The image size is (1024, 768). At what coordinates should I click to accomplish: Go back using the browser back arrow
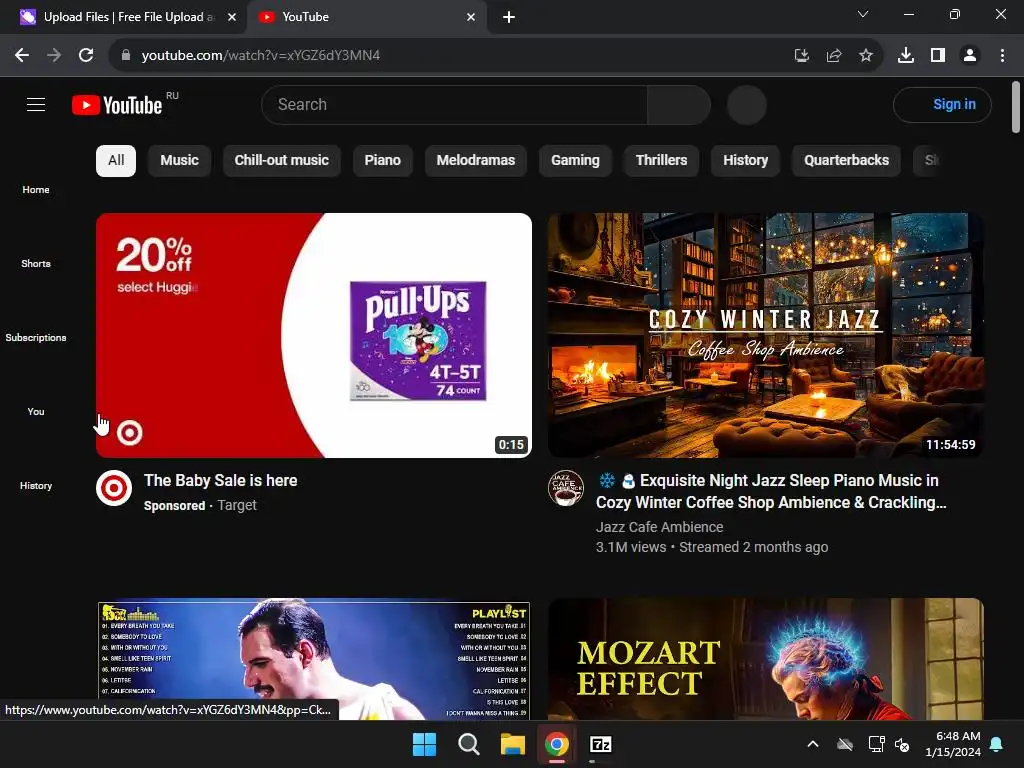point(22,56)
